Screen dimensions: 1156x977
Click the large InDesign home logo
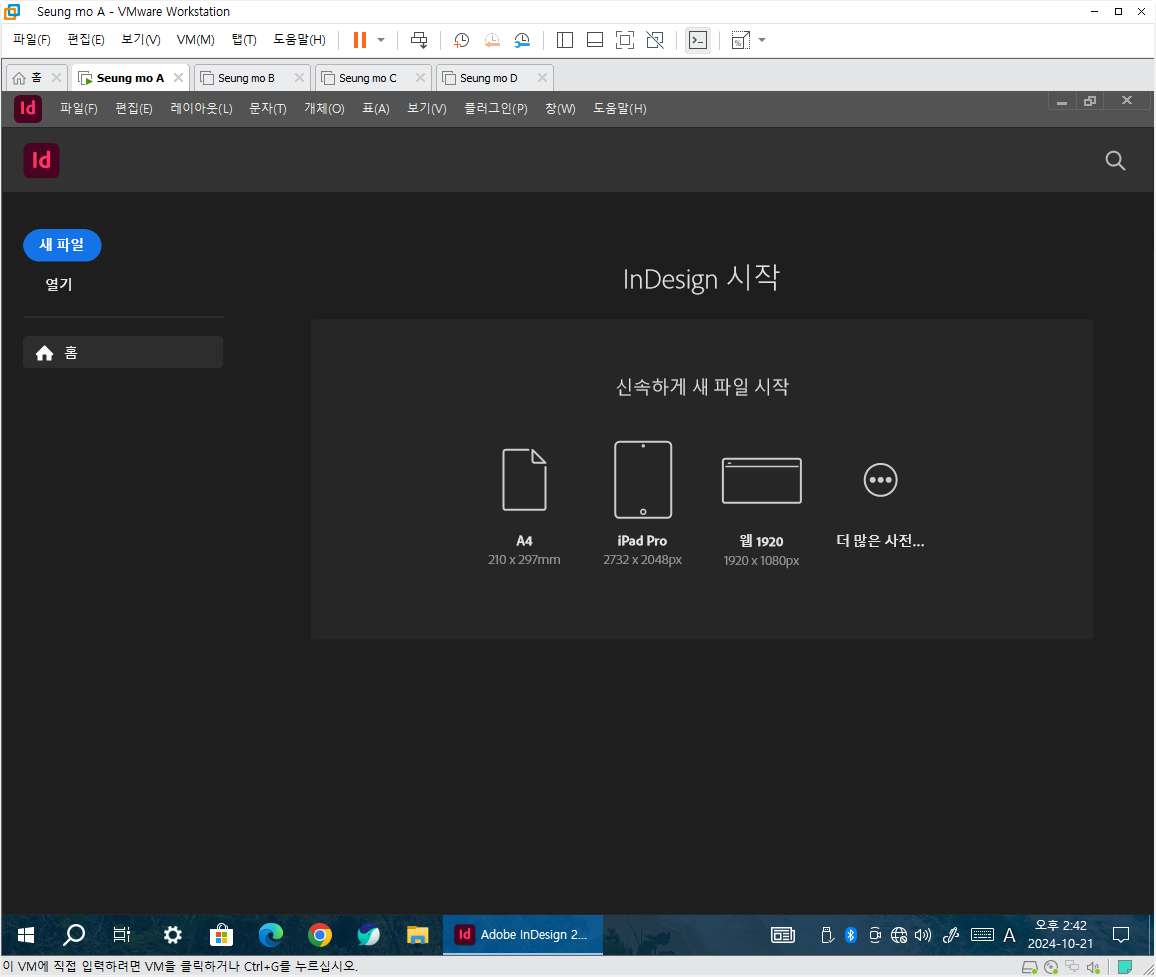coord(41,160)
